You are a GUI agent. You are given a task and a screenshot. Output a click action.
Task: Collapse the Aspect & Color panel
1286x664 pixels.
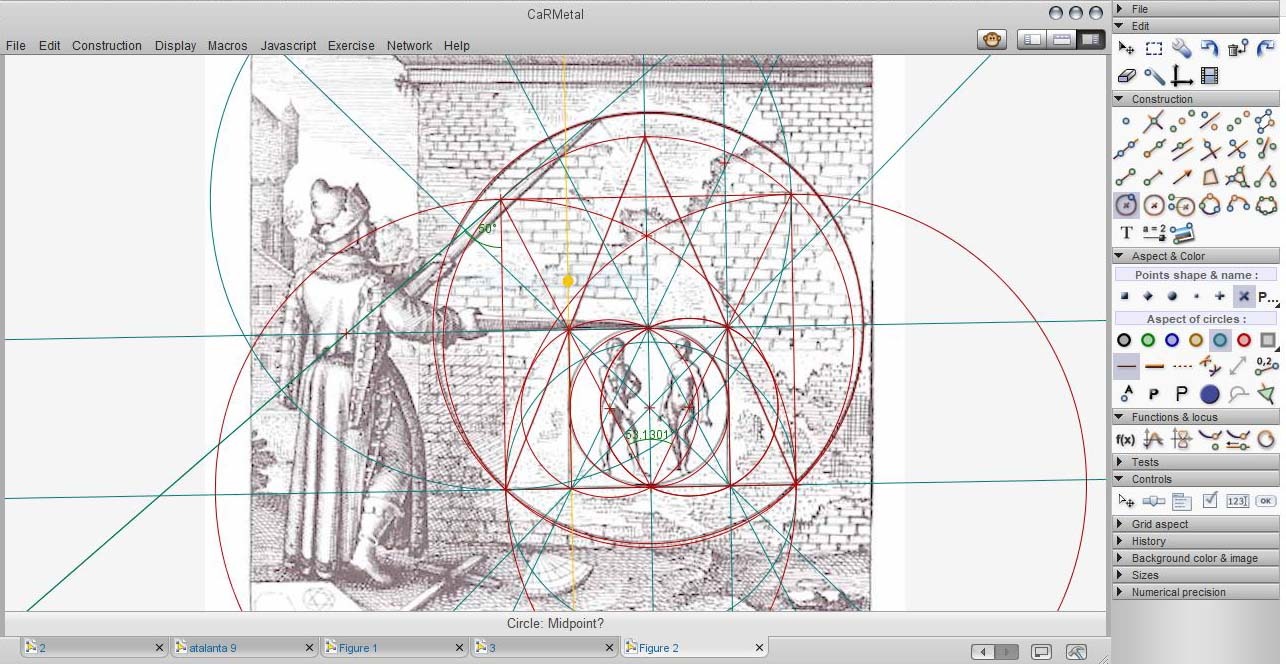click(x=1196, y=256)
